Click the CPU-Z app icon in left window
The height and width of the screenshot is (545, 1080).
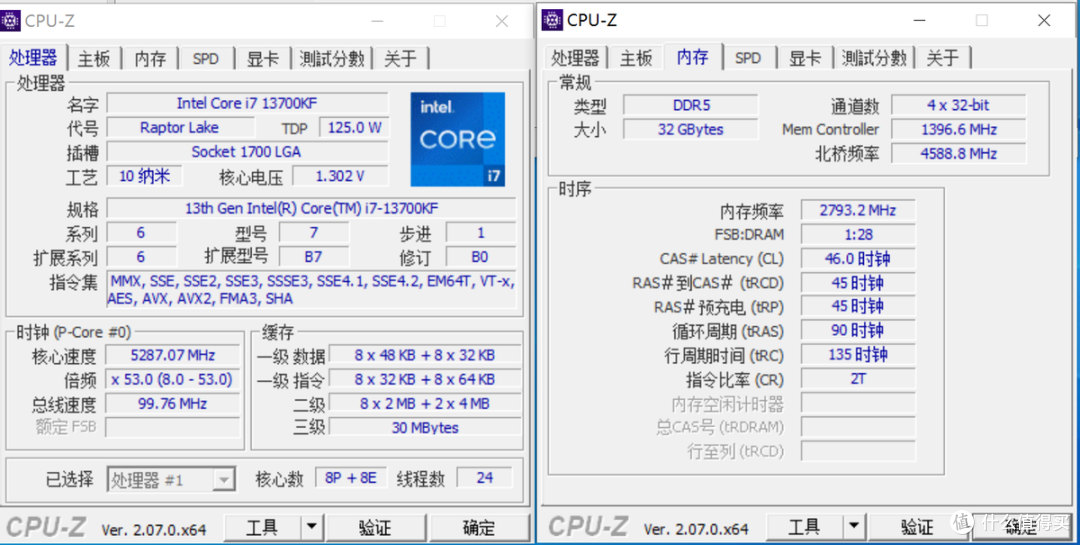[x=10, y=21]
